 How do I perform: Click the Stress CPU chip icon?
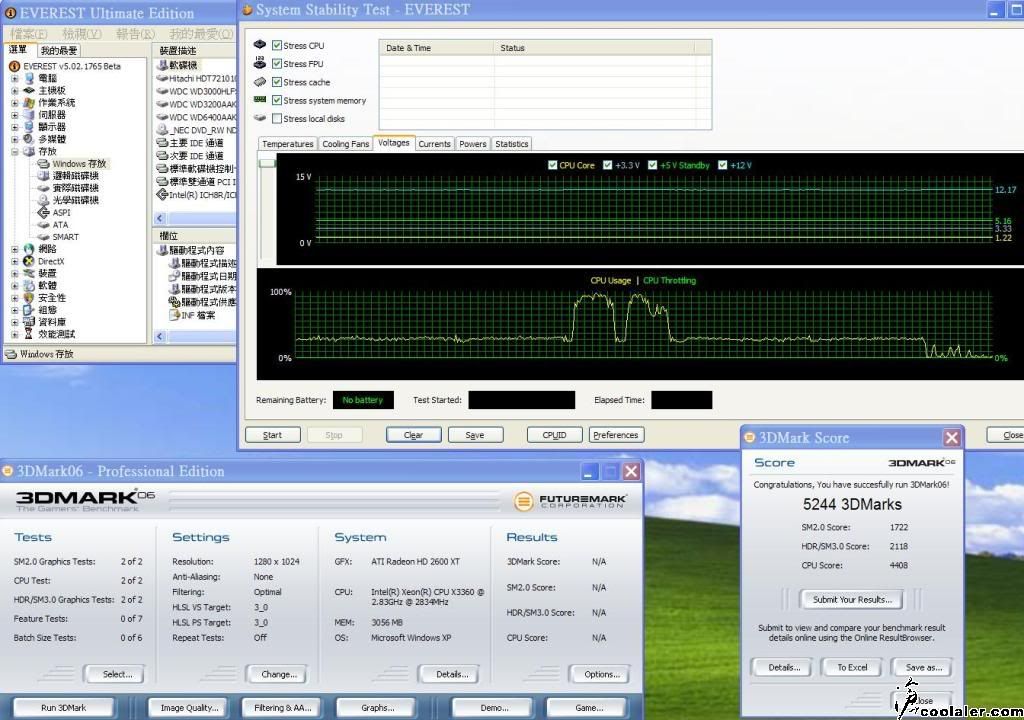(x=261, y=45)
